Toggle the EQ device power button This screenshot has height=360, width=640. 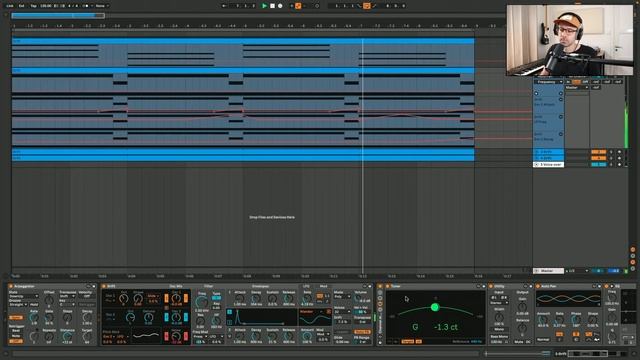click(606, 287)
